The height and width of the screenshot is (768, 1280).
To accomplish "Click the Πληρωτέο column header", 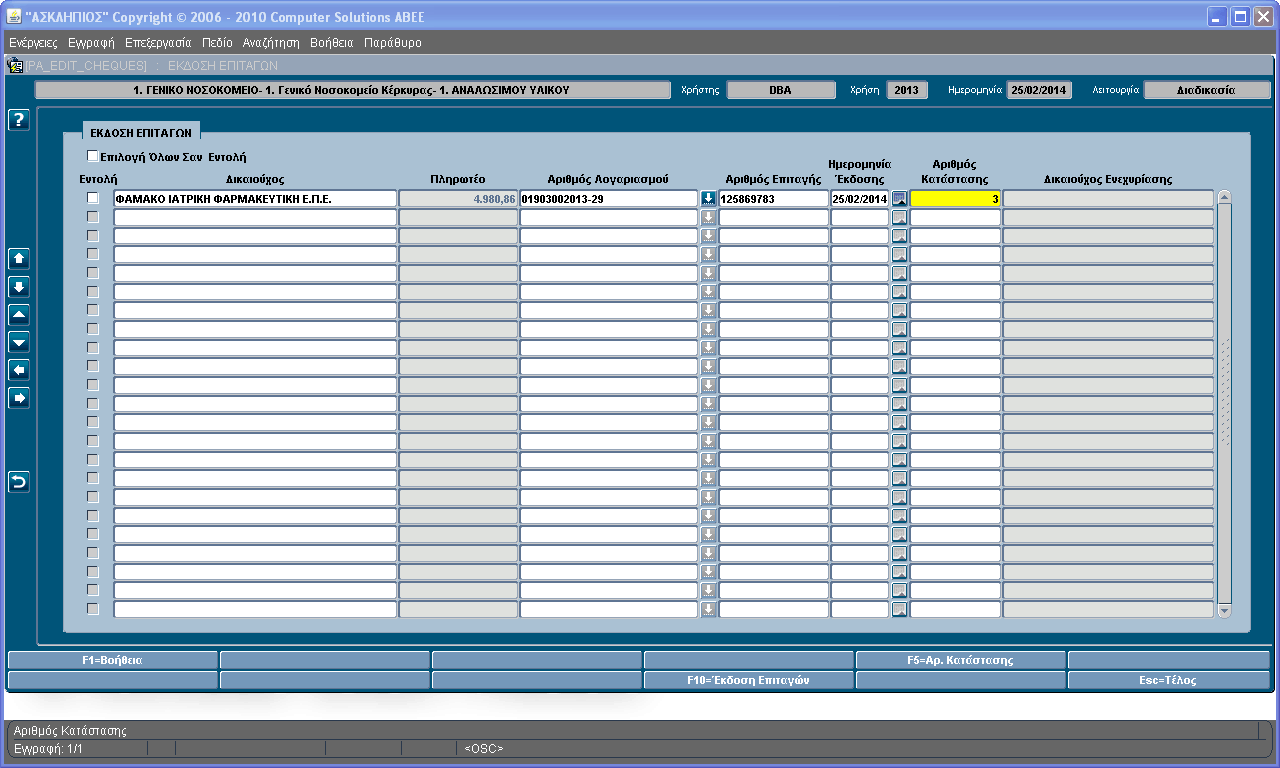I will point(458,179).
